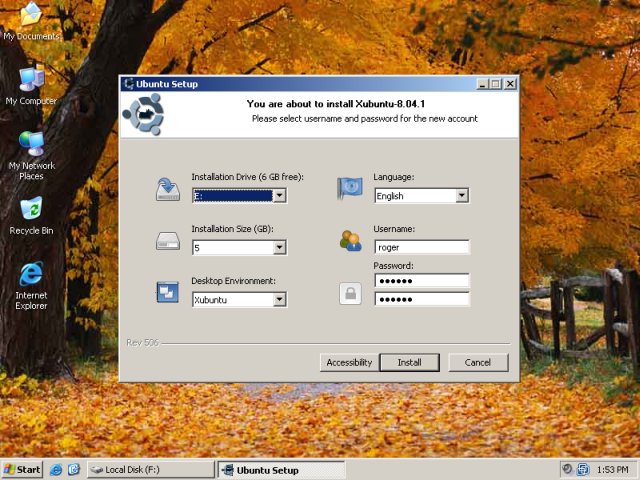The width and height of the screenshot is (640, 480).
Task: Select My Computer desktop icon
Action: coord(31,87)
